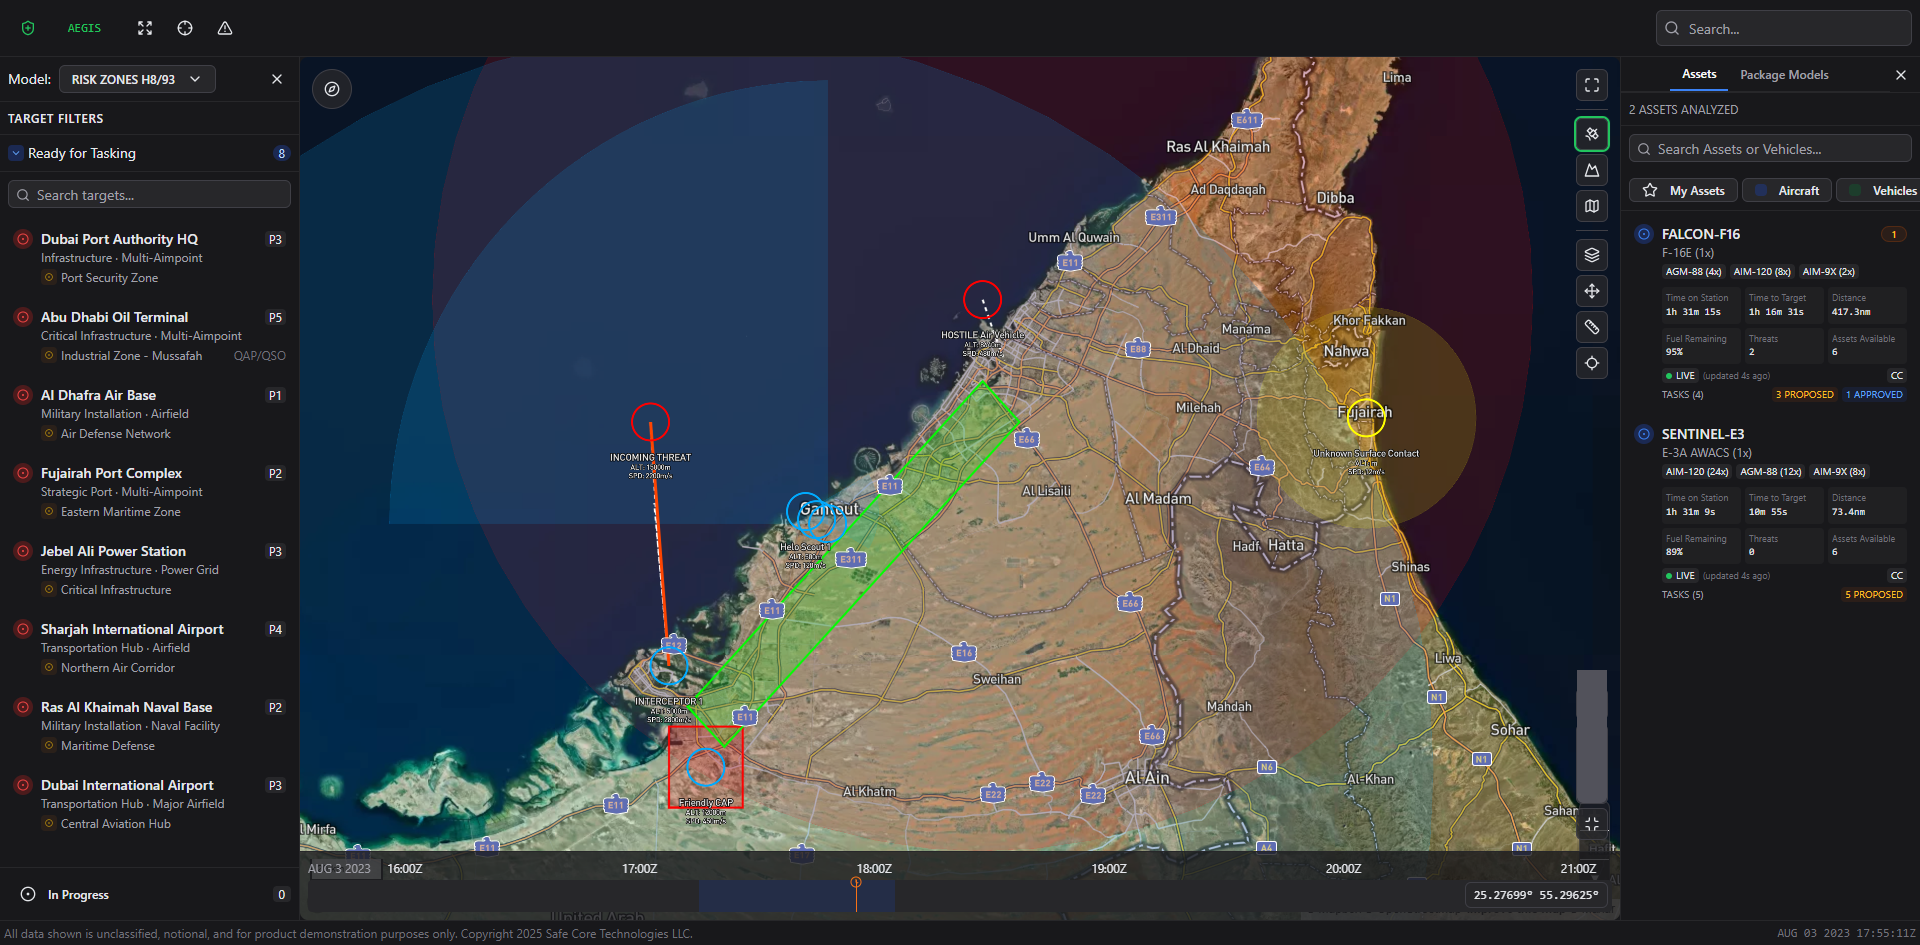Screen dimensions: 1920x945
Task: Open the base map selector
Action: pos(1592,206)
